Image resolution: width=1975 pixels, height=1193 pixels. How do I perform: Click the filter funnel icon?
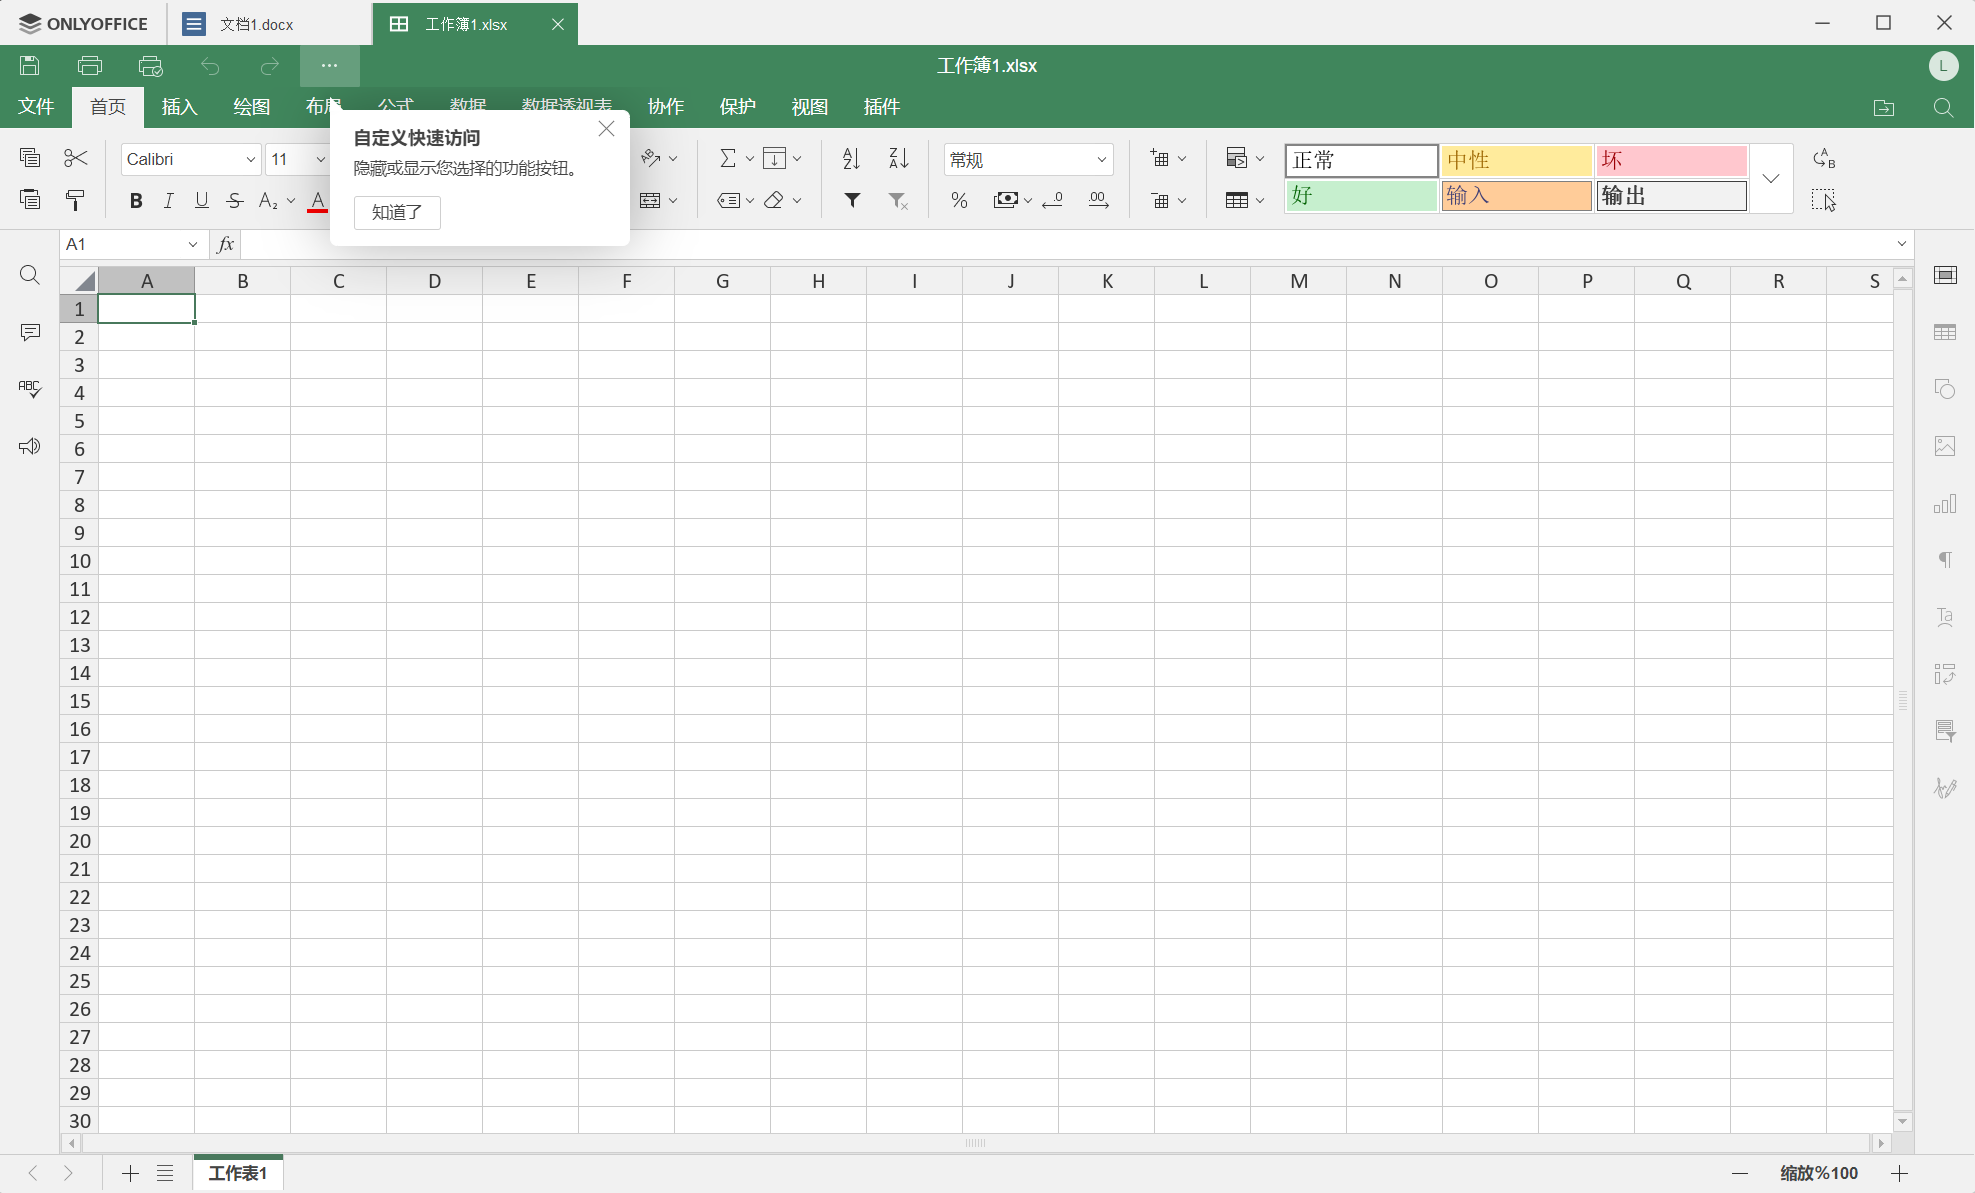[x=852, y=200]
